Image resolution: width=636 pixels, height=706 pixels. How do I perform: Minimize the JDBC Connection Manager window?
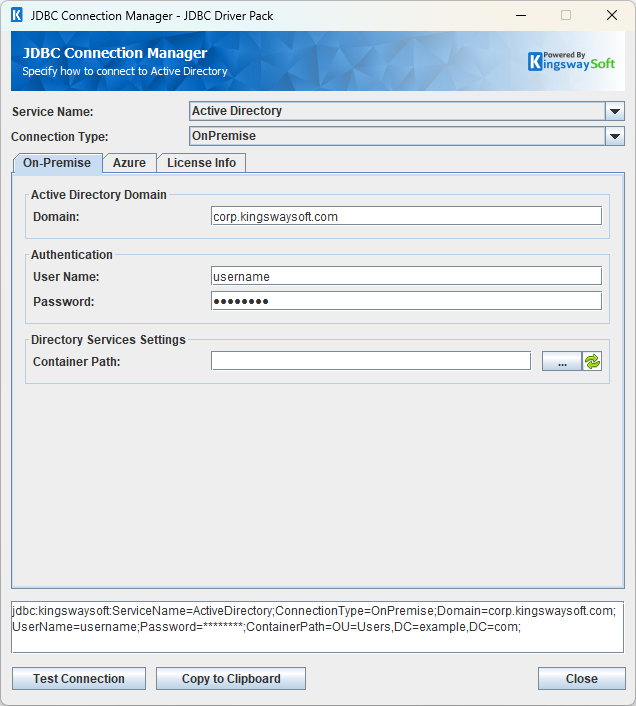[x=520, y=16]
